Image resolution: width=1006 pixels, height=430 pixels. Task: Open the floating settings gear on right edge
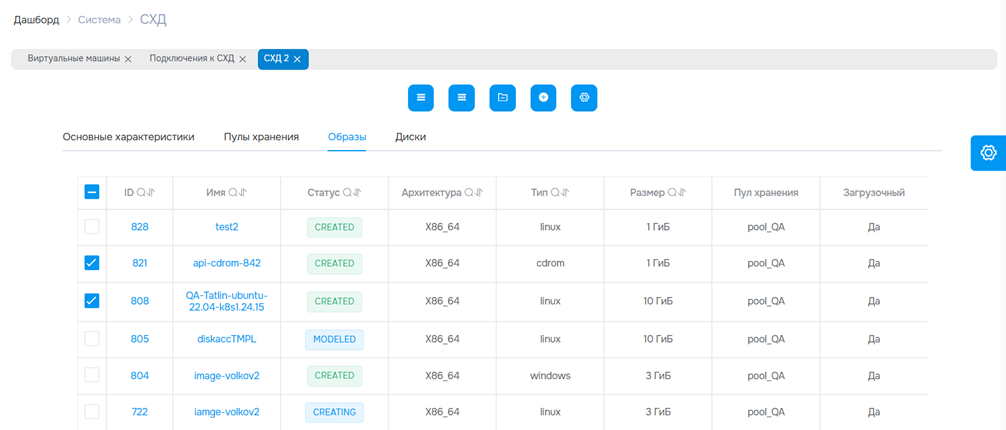988,152
